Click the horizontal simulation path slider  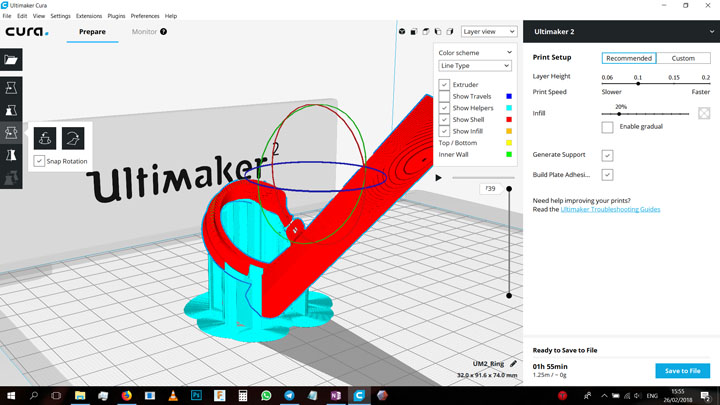click(x=484, y=178)
